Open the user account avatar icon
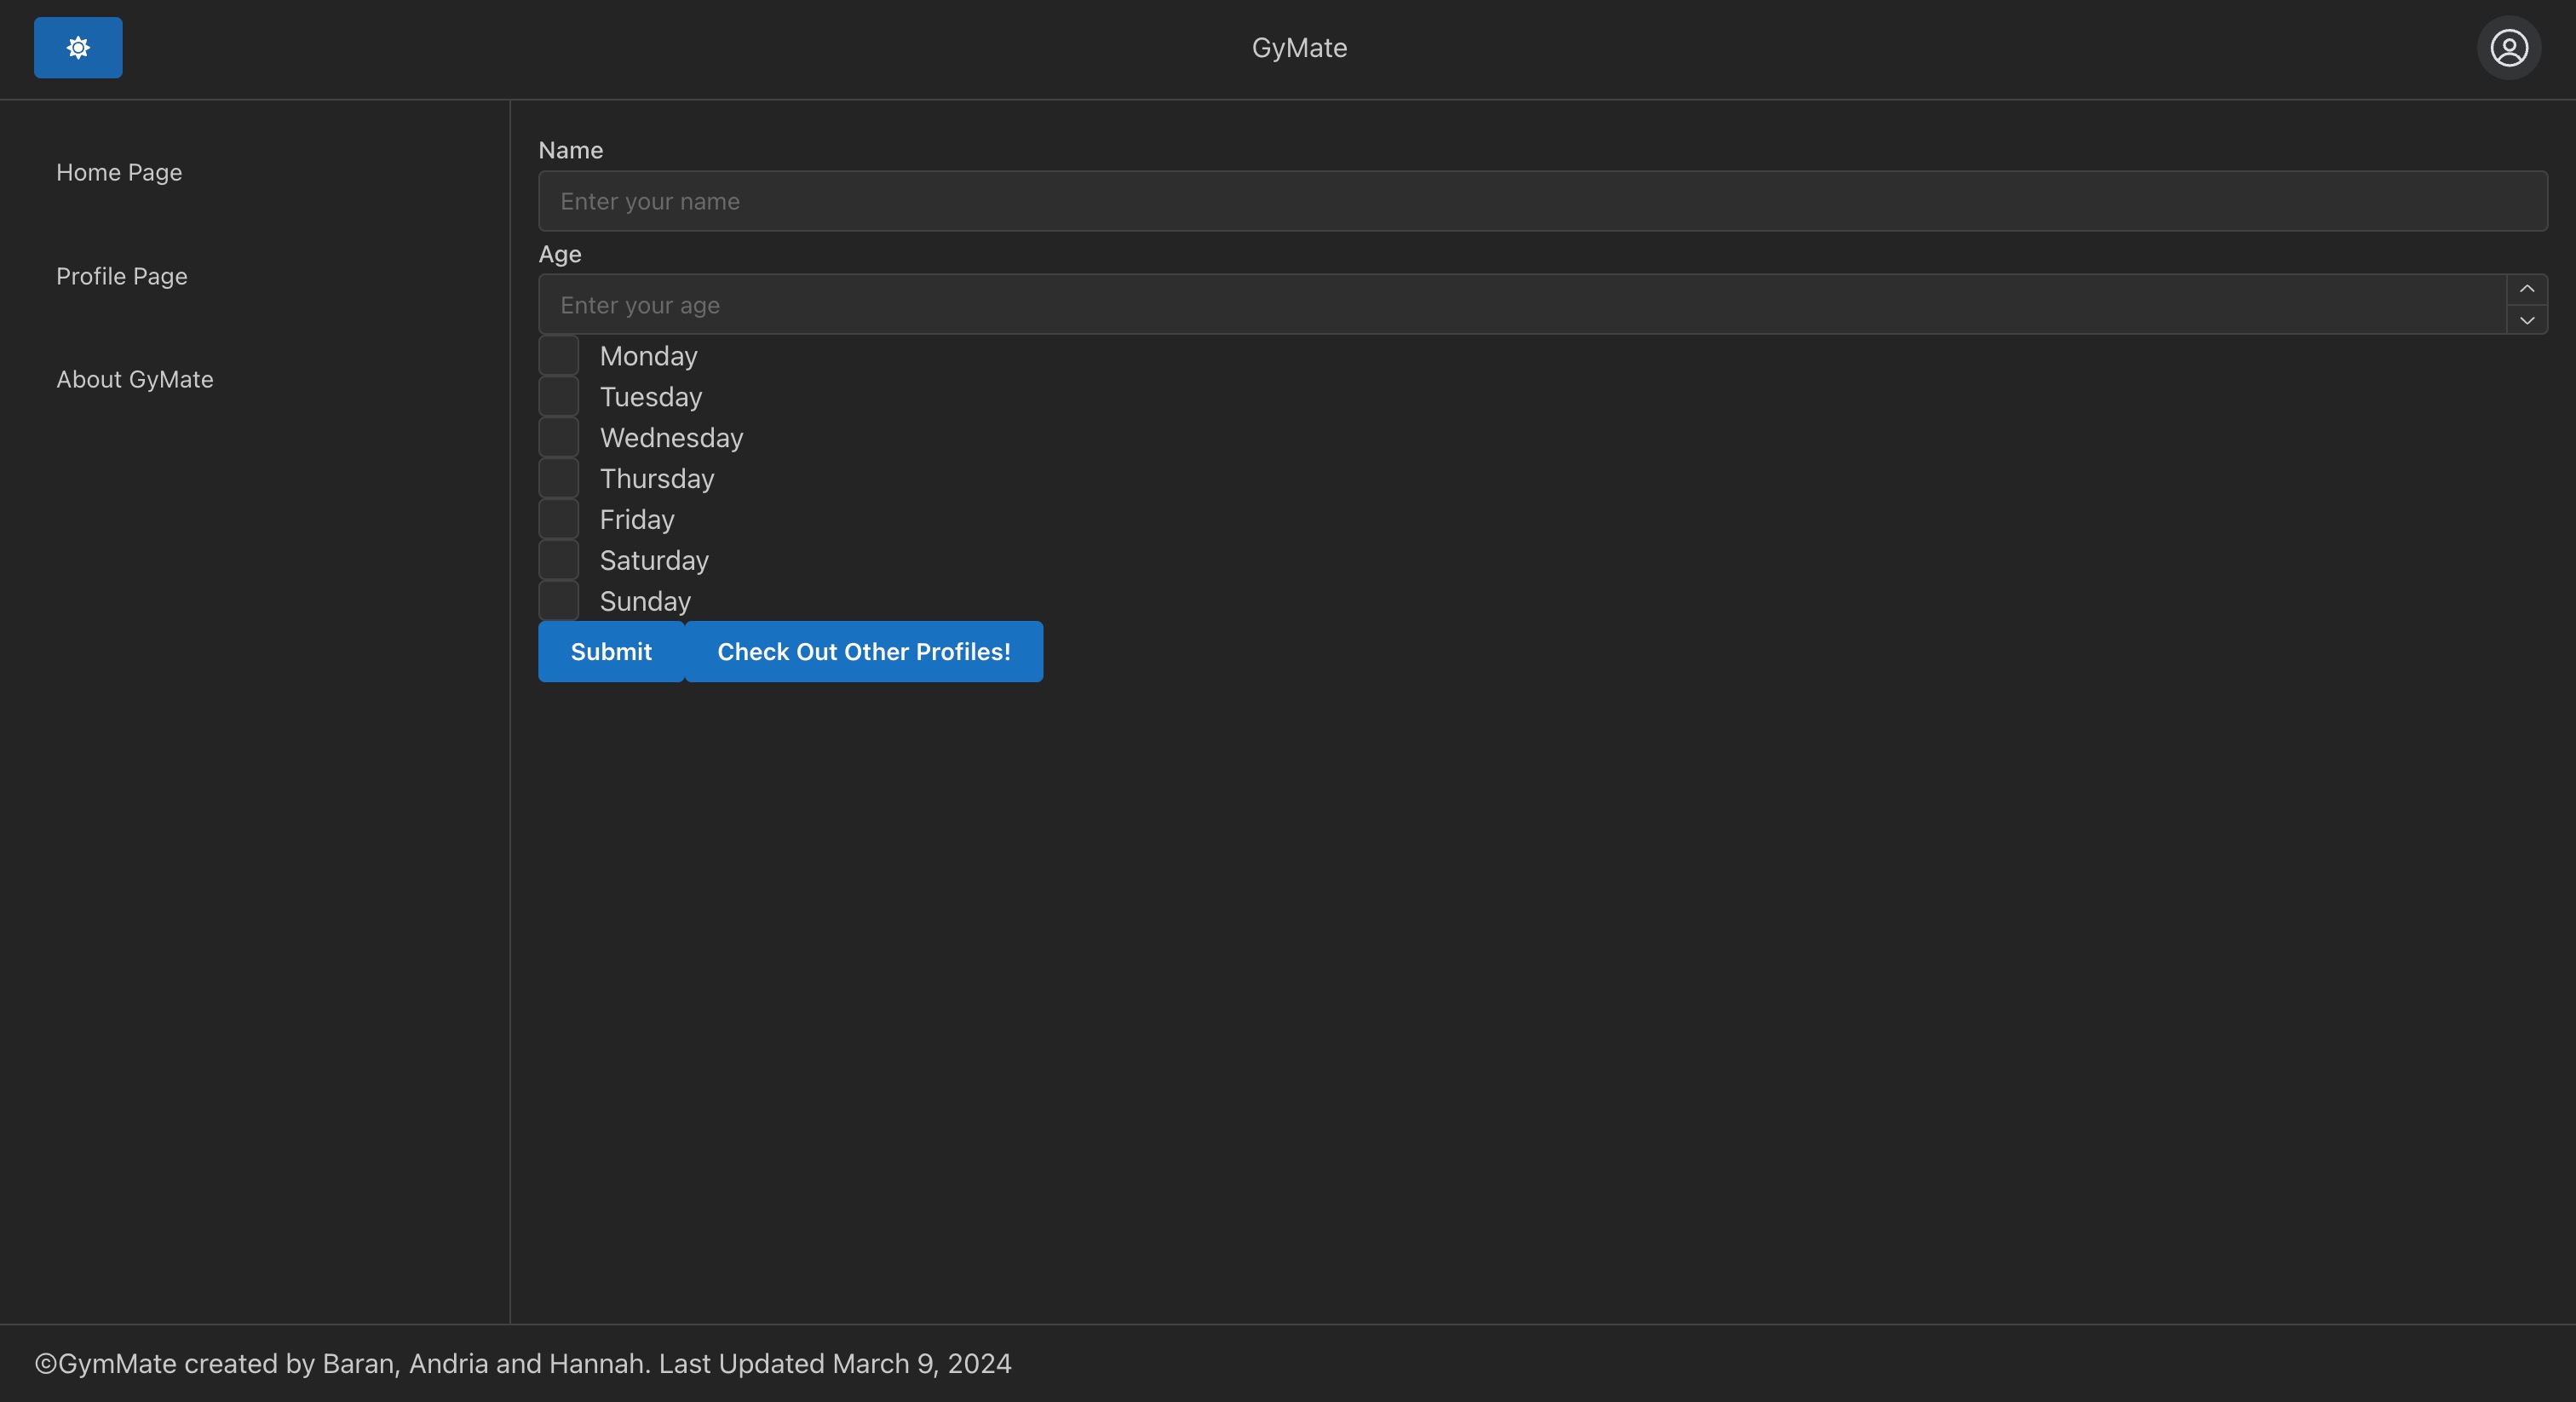2576x1402 pixels. [x=2508, y=48]
